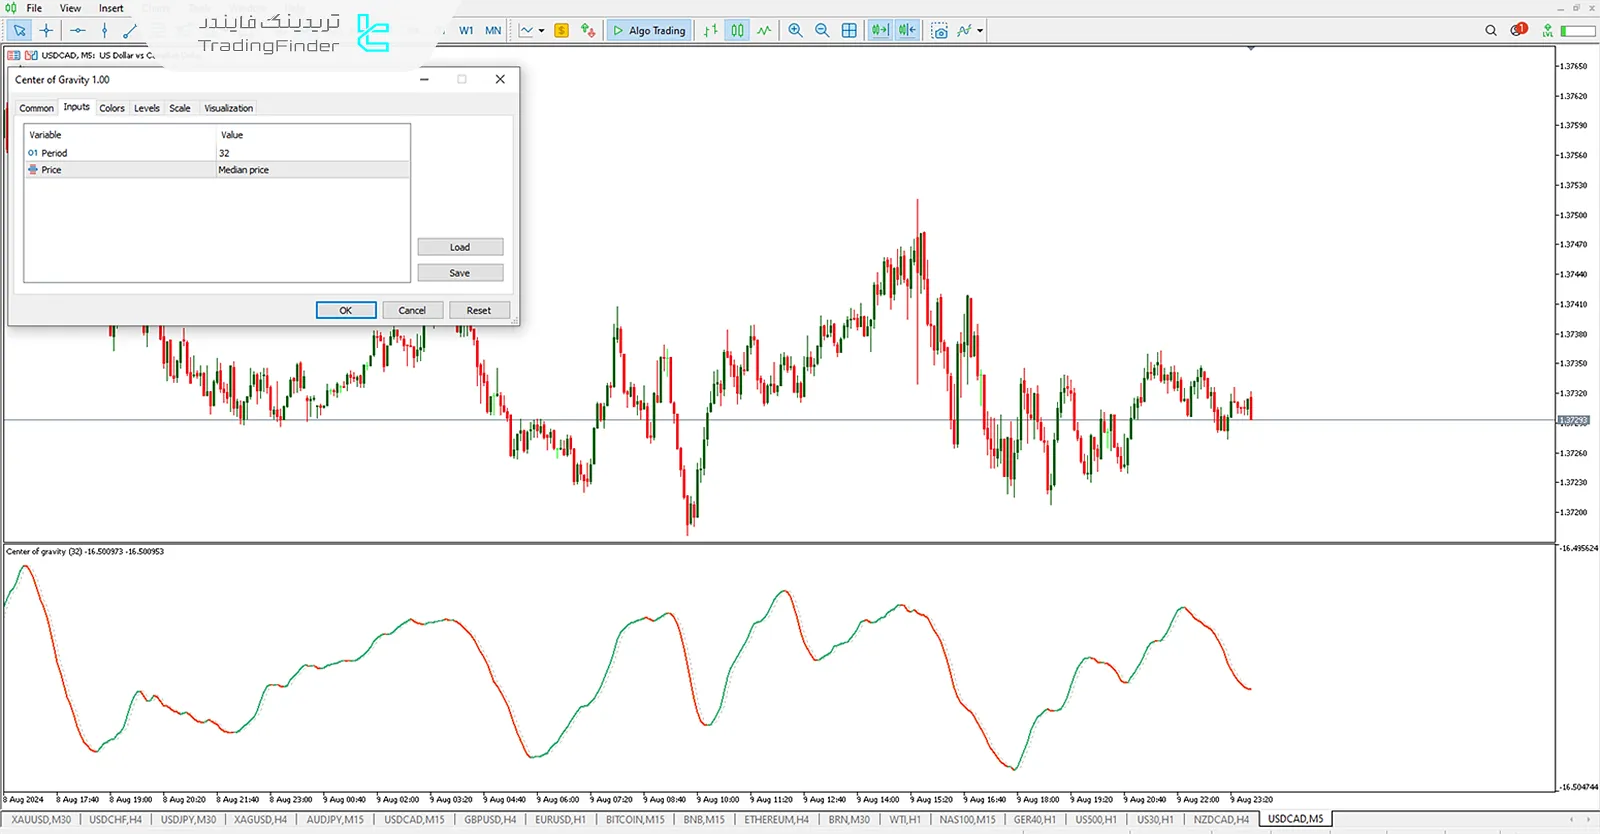
Task: Open the EURUSD,H1 chart tab
Action: point(560,819)
